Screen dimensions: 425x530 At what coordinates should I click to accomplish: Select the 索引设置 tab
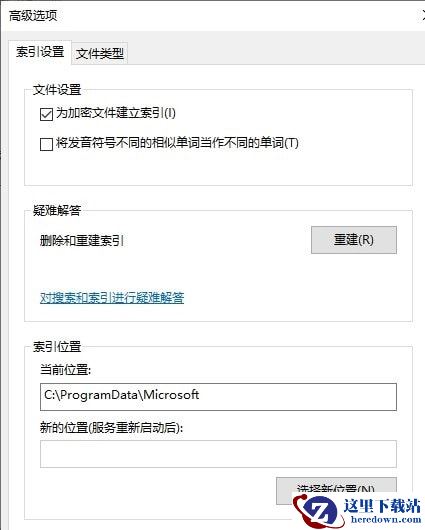pos(40,52)
